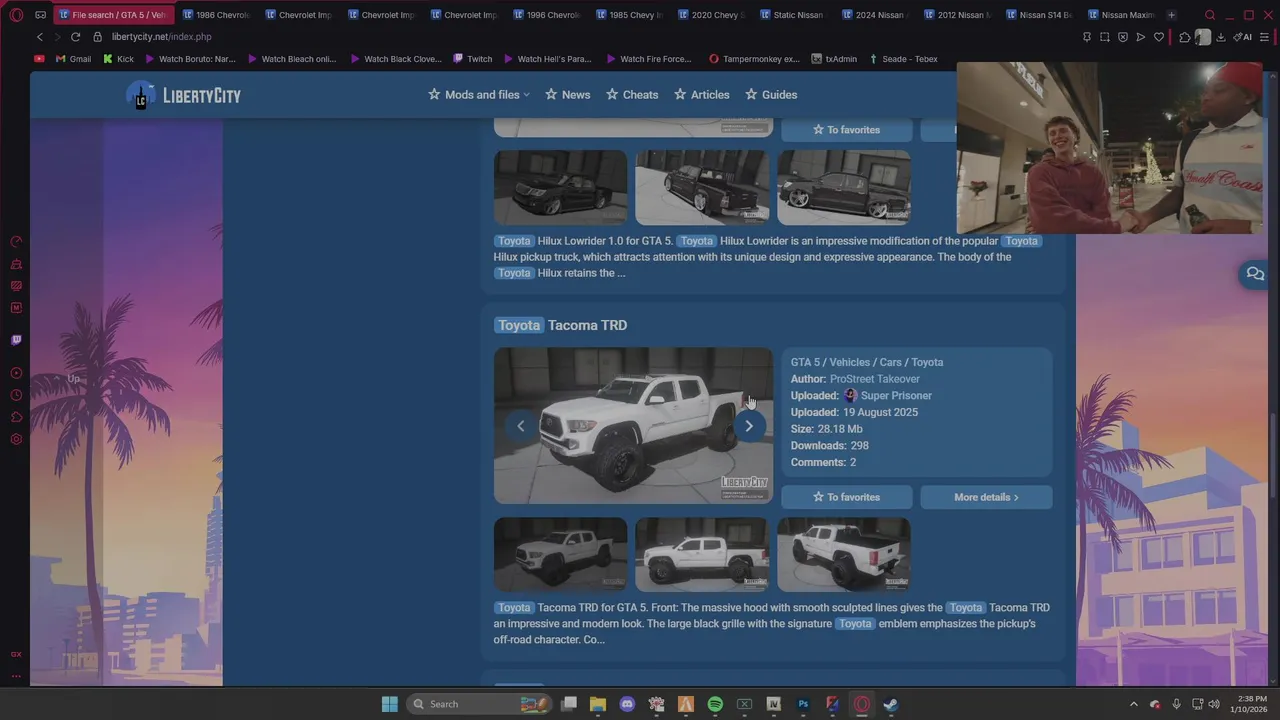Switch to the Static Nissan tab
This screenshot has width=1280, height=720.
coord(793,15)
